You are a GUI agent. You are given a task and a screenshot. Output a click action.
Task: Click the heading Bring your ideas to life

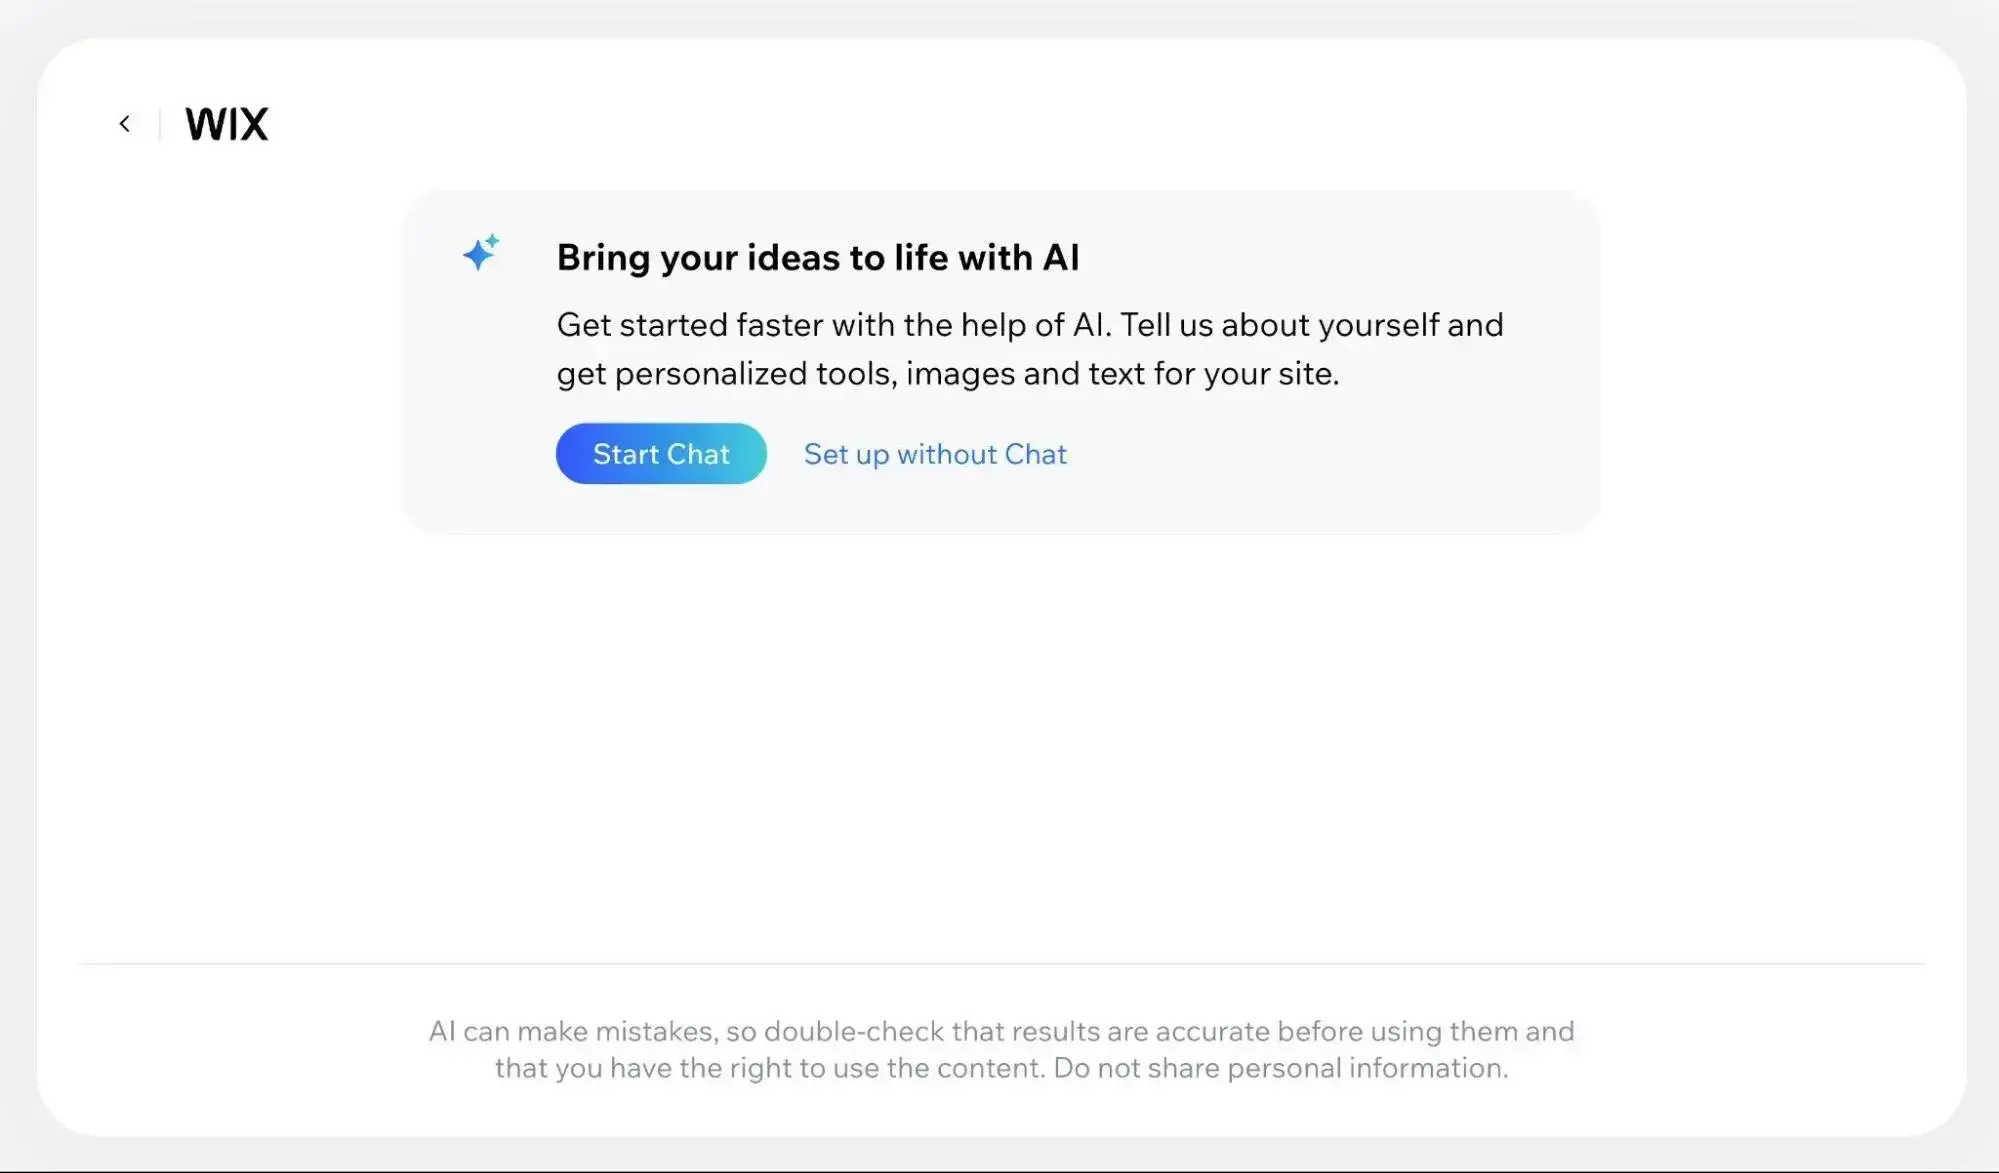[x=818, y=257]
